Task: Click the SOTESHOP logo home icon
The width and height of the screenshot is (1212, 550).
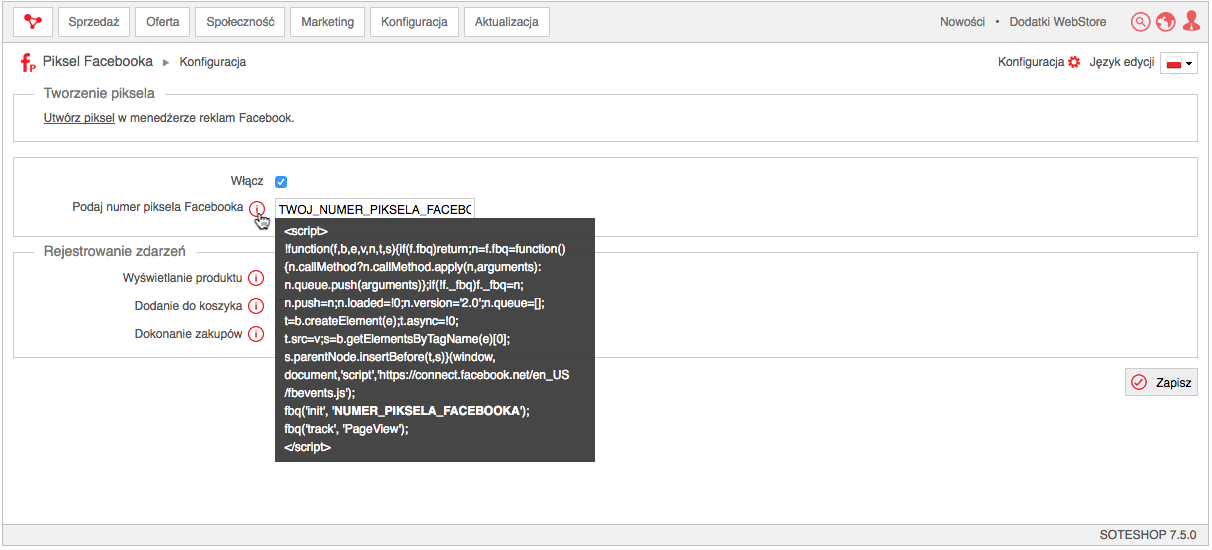Action: 33,21
